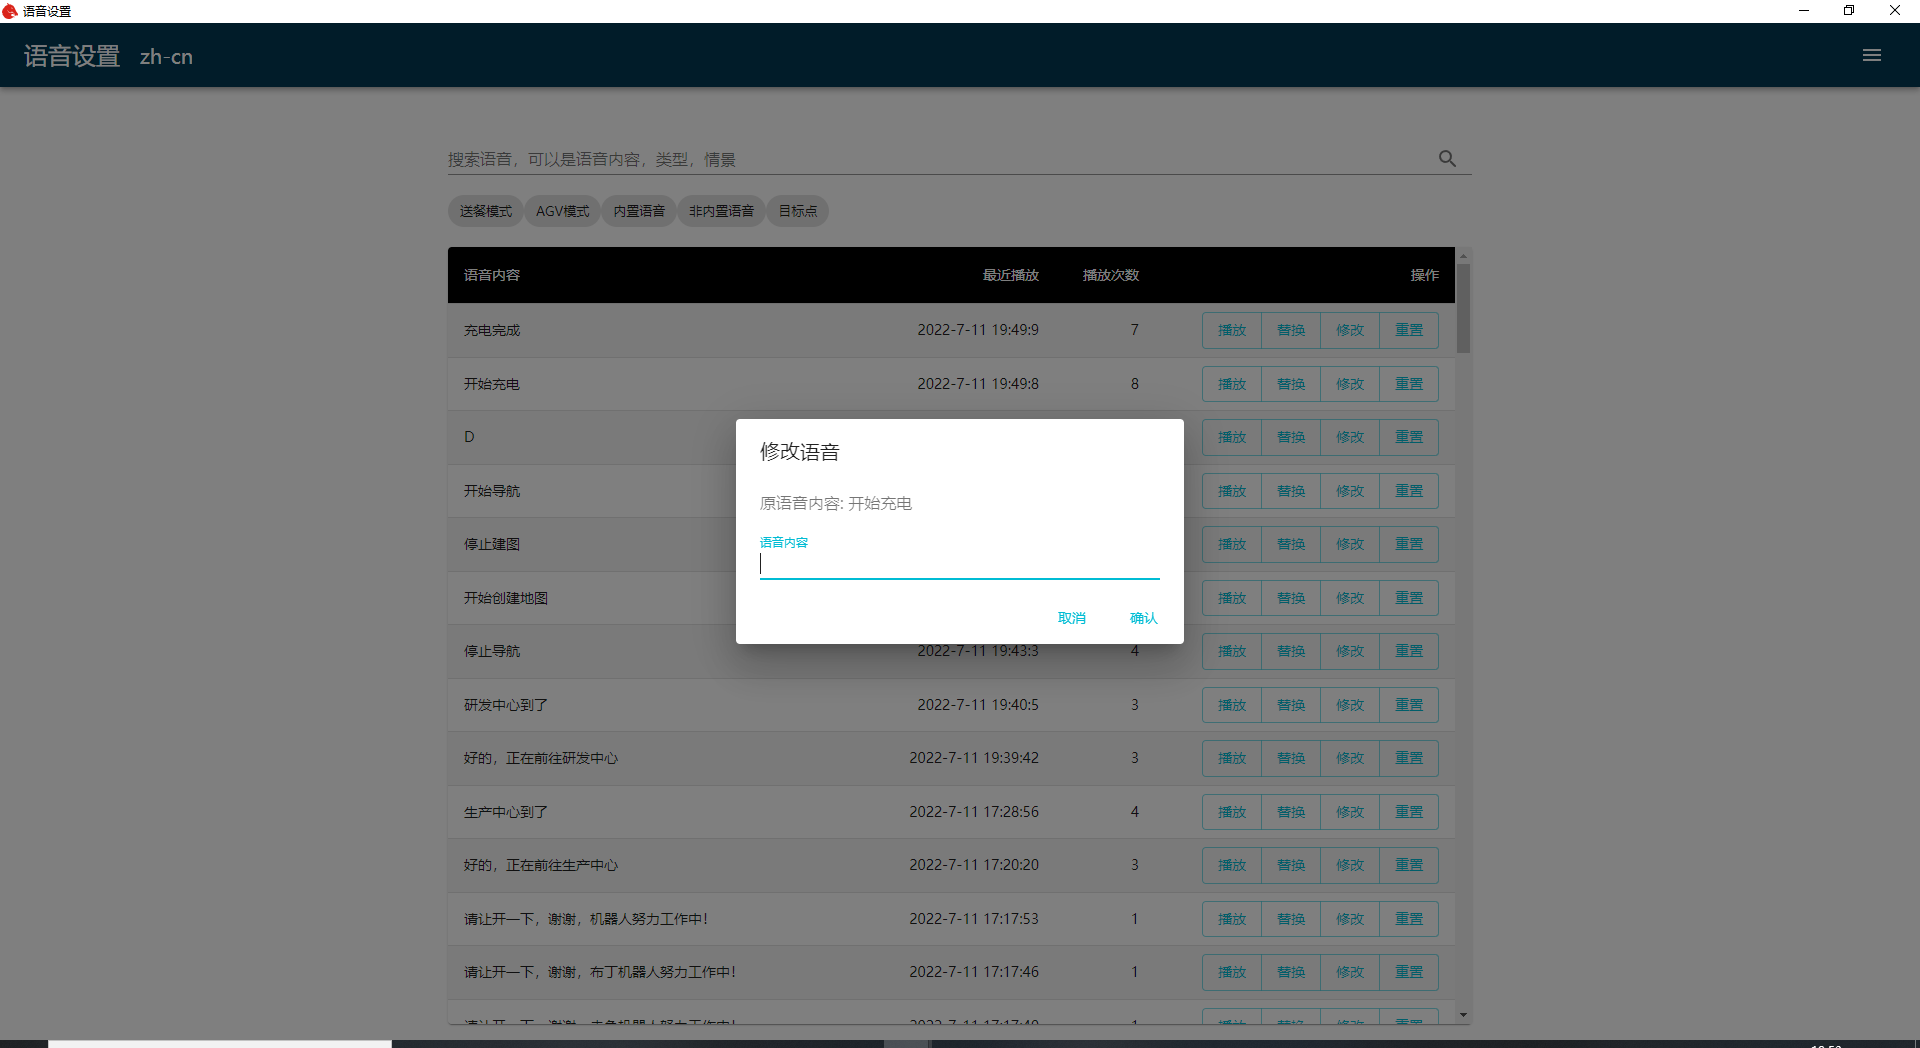The height and width of the screenshot is (1048, 1920).
Task: Play the 停止导航 voice
Action: tap(1231, 651)
